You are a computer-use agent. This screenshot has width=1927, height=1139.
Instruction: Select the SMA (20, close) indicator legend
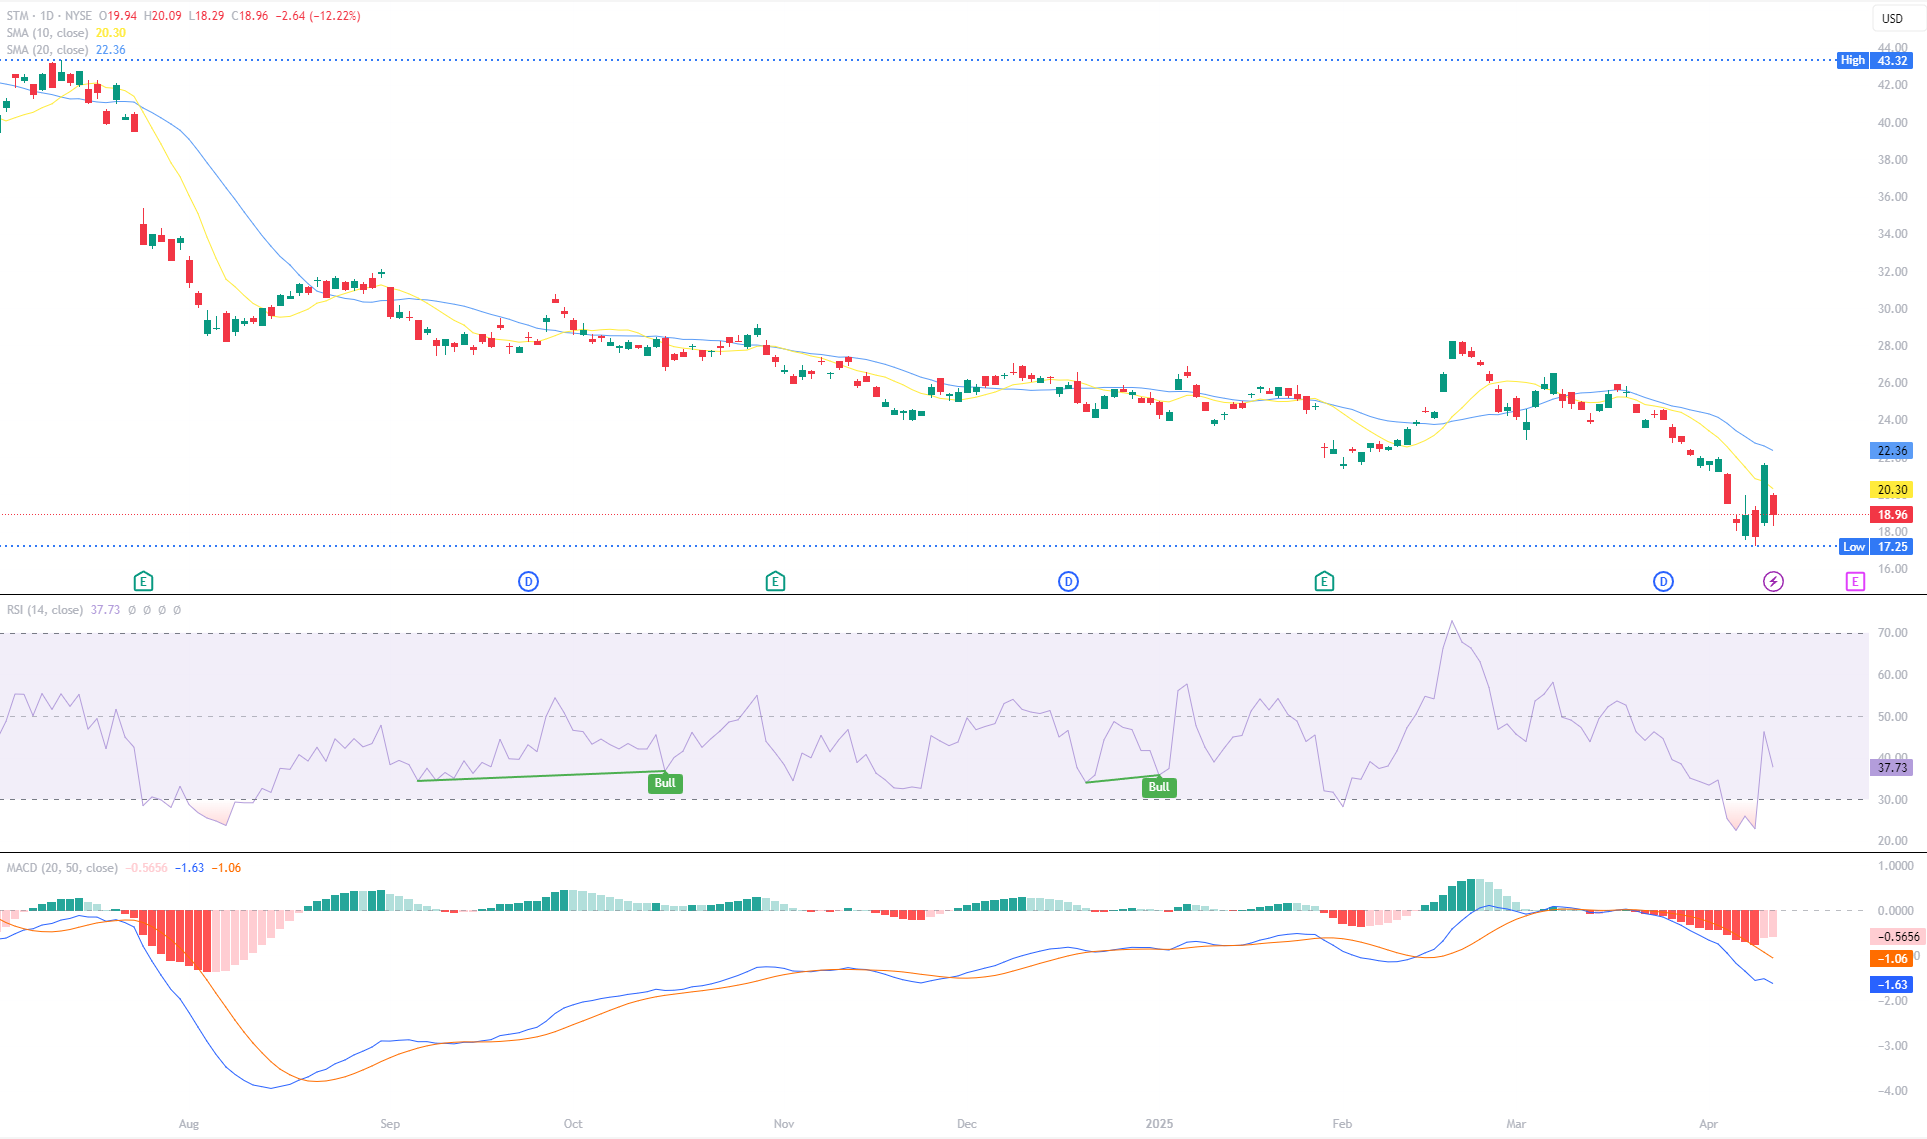pos(48,50)
